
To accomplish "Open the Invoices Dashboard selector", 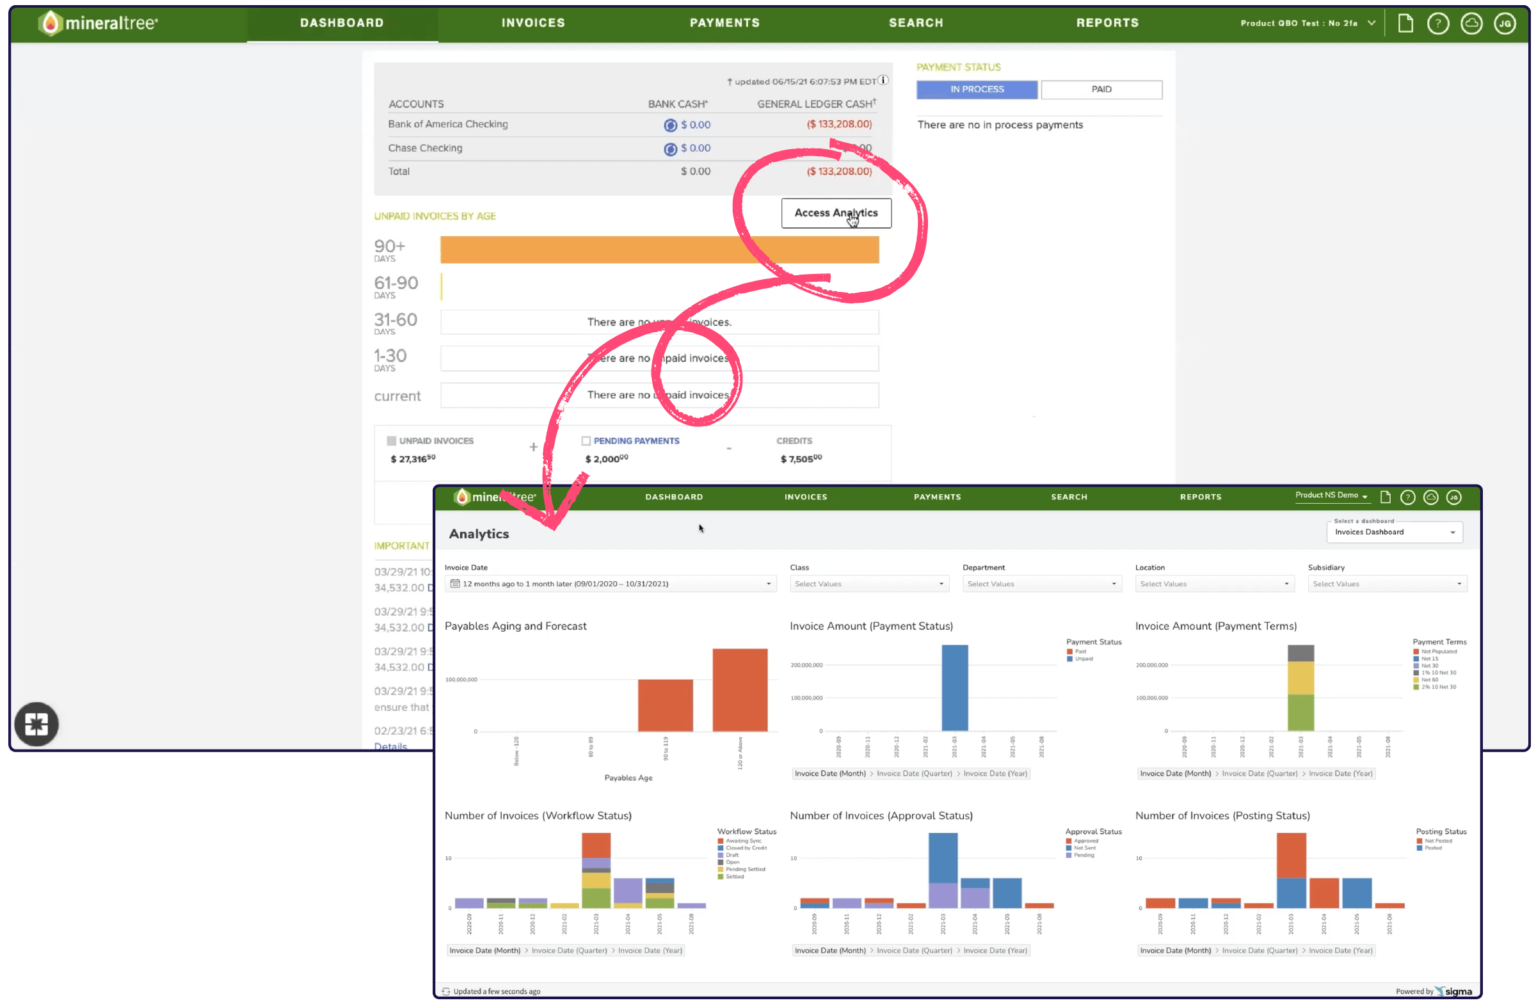I will tap(1393, 531).
